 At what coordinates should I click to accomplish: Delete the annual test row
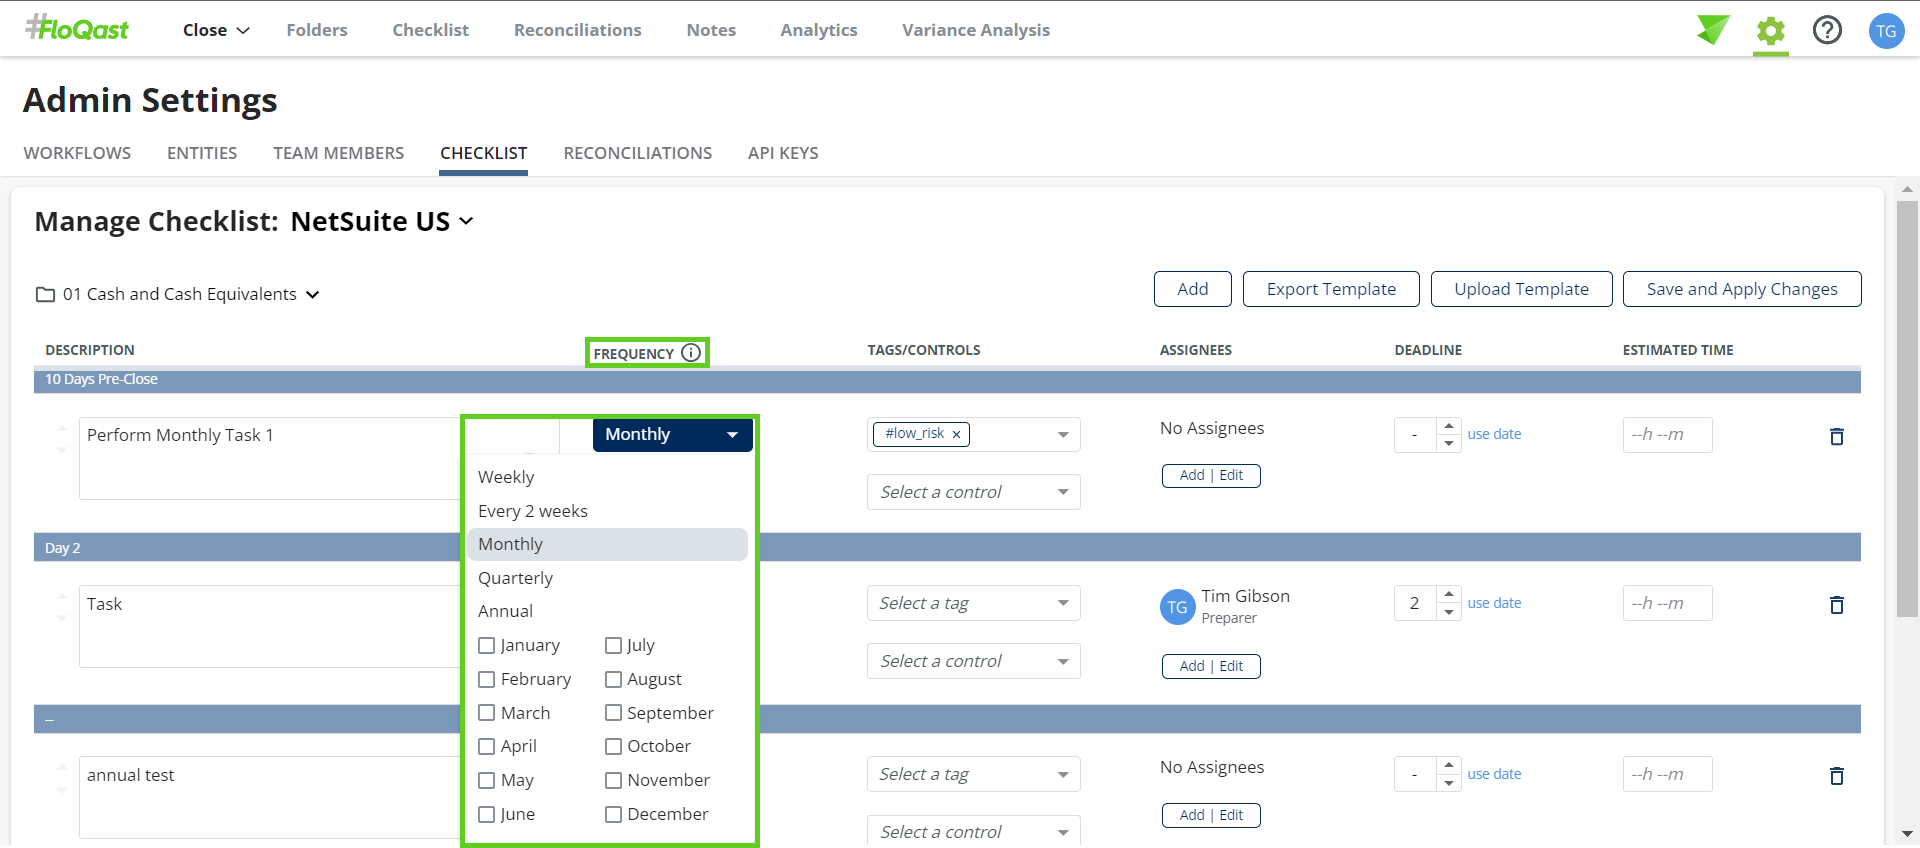click(x=1836, y=776)
